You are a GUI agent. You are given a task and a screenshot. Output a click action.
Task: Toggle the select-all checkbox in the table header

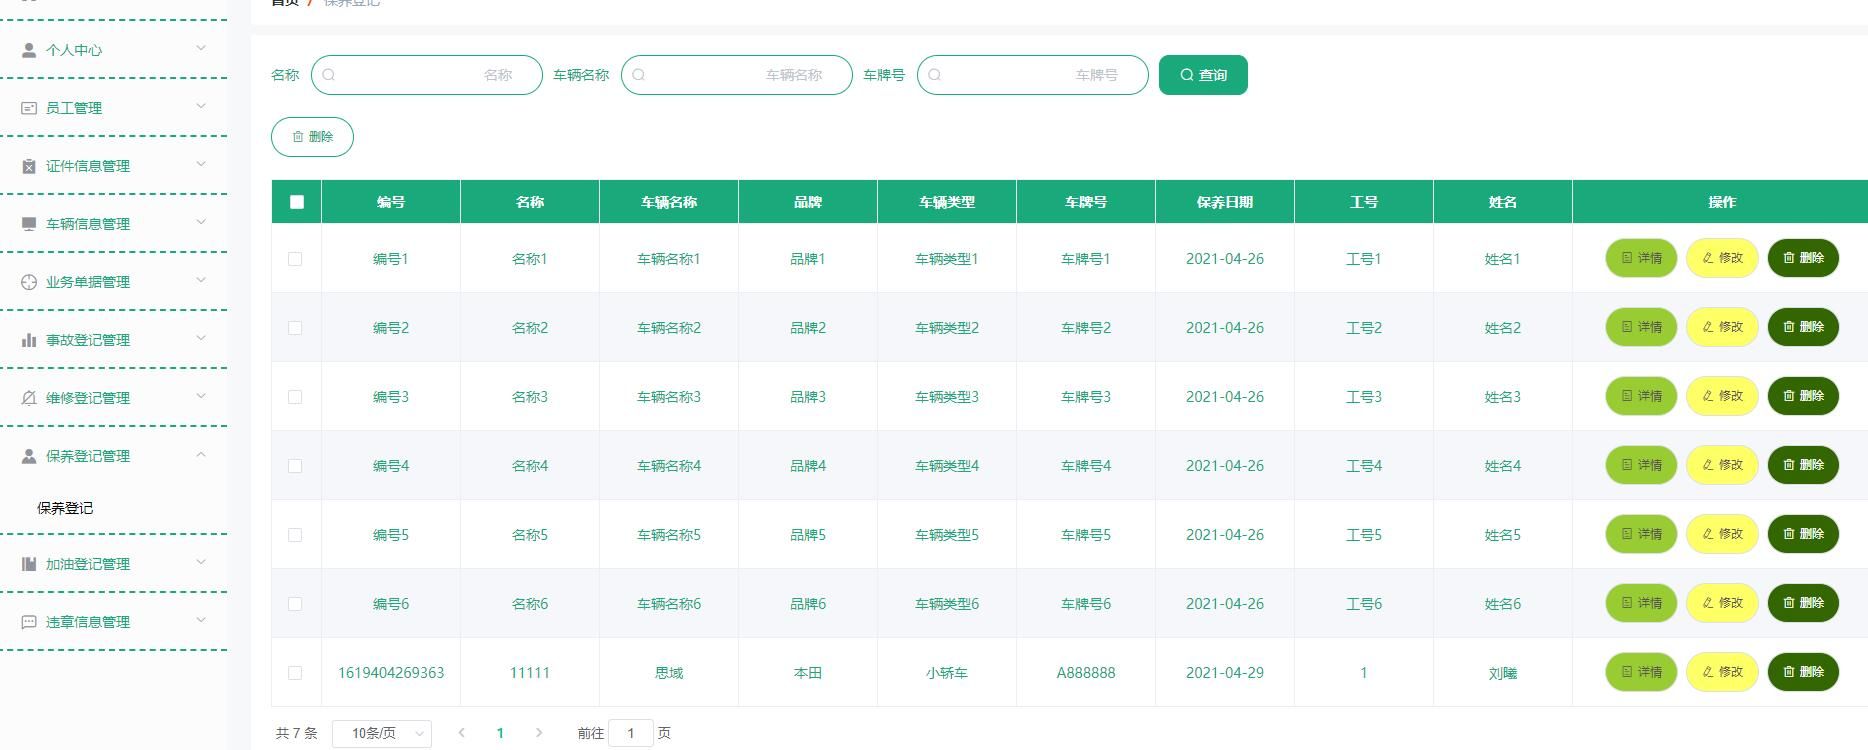(296, 202)
